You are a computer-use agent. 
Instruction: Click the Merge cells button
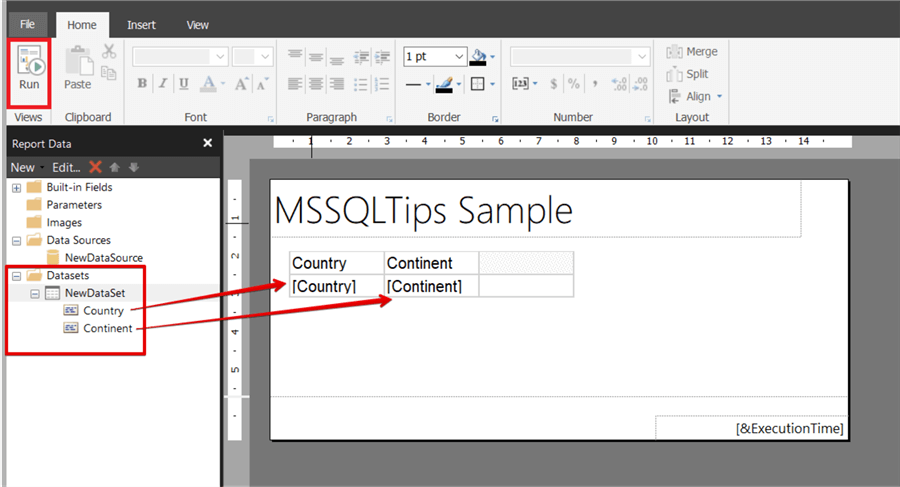tap(692, 52)
